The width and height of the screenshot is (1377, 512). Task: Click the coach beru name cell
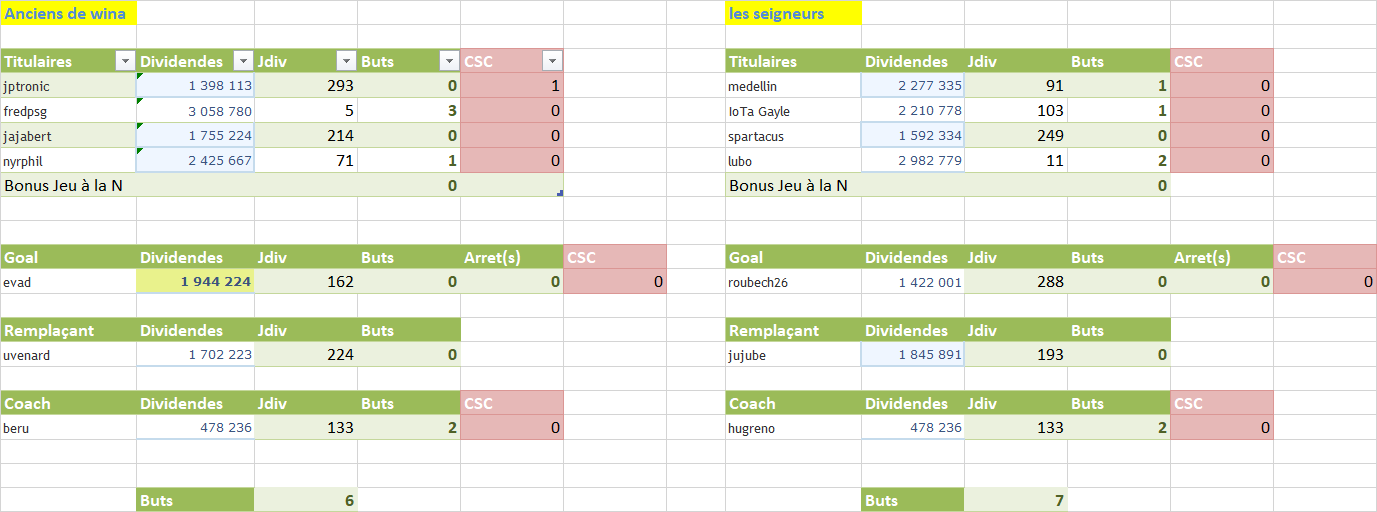click(69, 427)
